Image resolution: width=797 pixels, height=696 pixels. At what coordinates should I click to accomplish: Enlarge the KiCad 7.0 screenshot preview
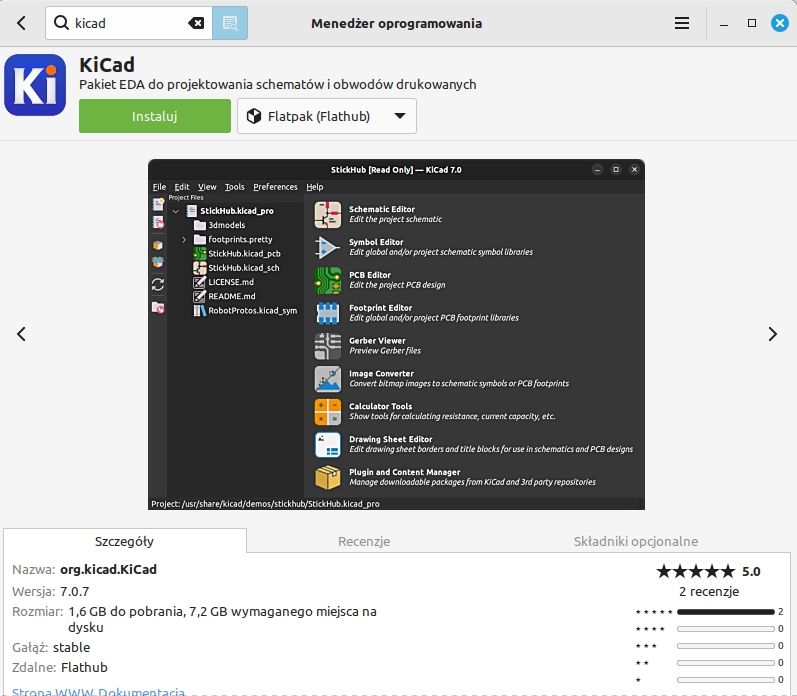pyautogui.click(x=396, y=335)
